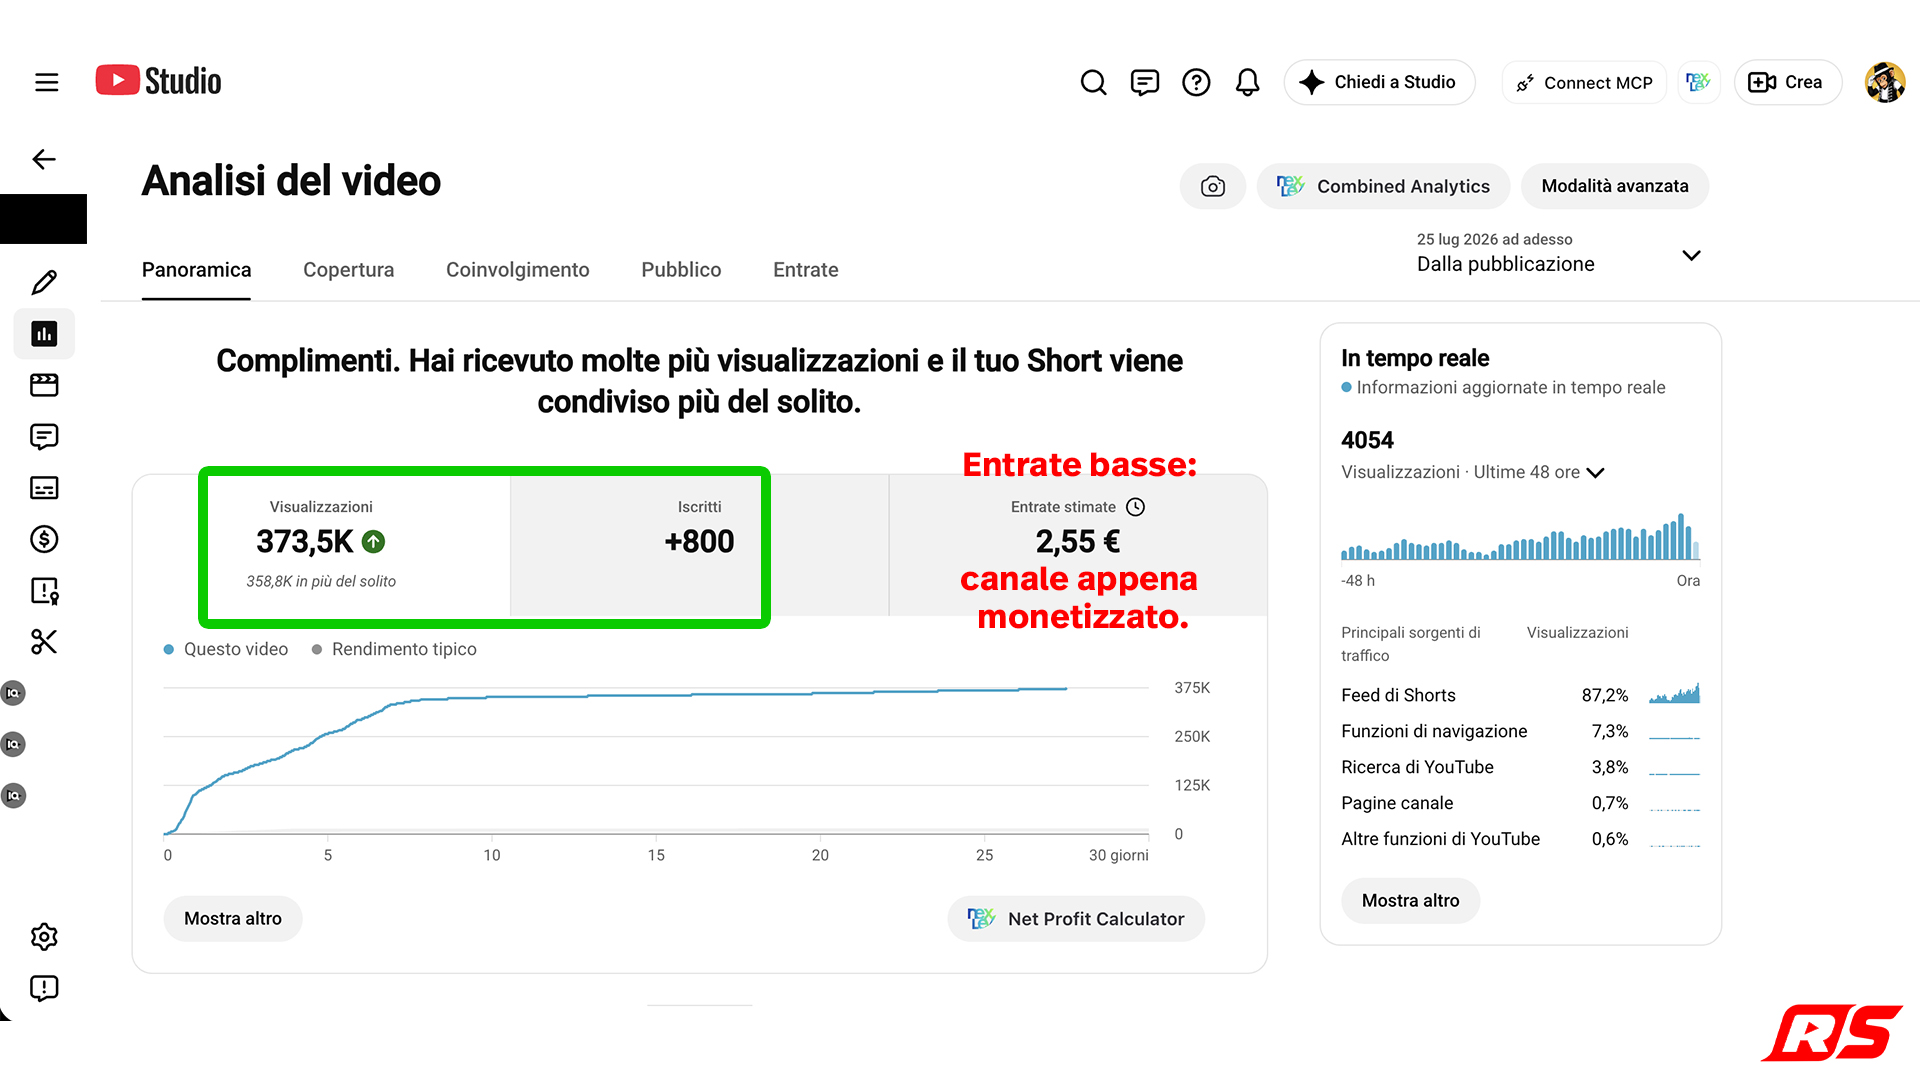Go back with the left arrow
1920x1080 pixels.
click(44, 159)
